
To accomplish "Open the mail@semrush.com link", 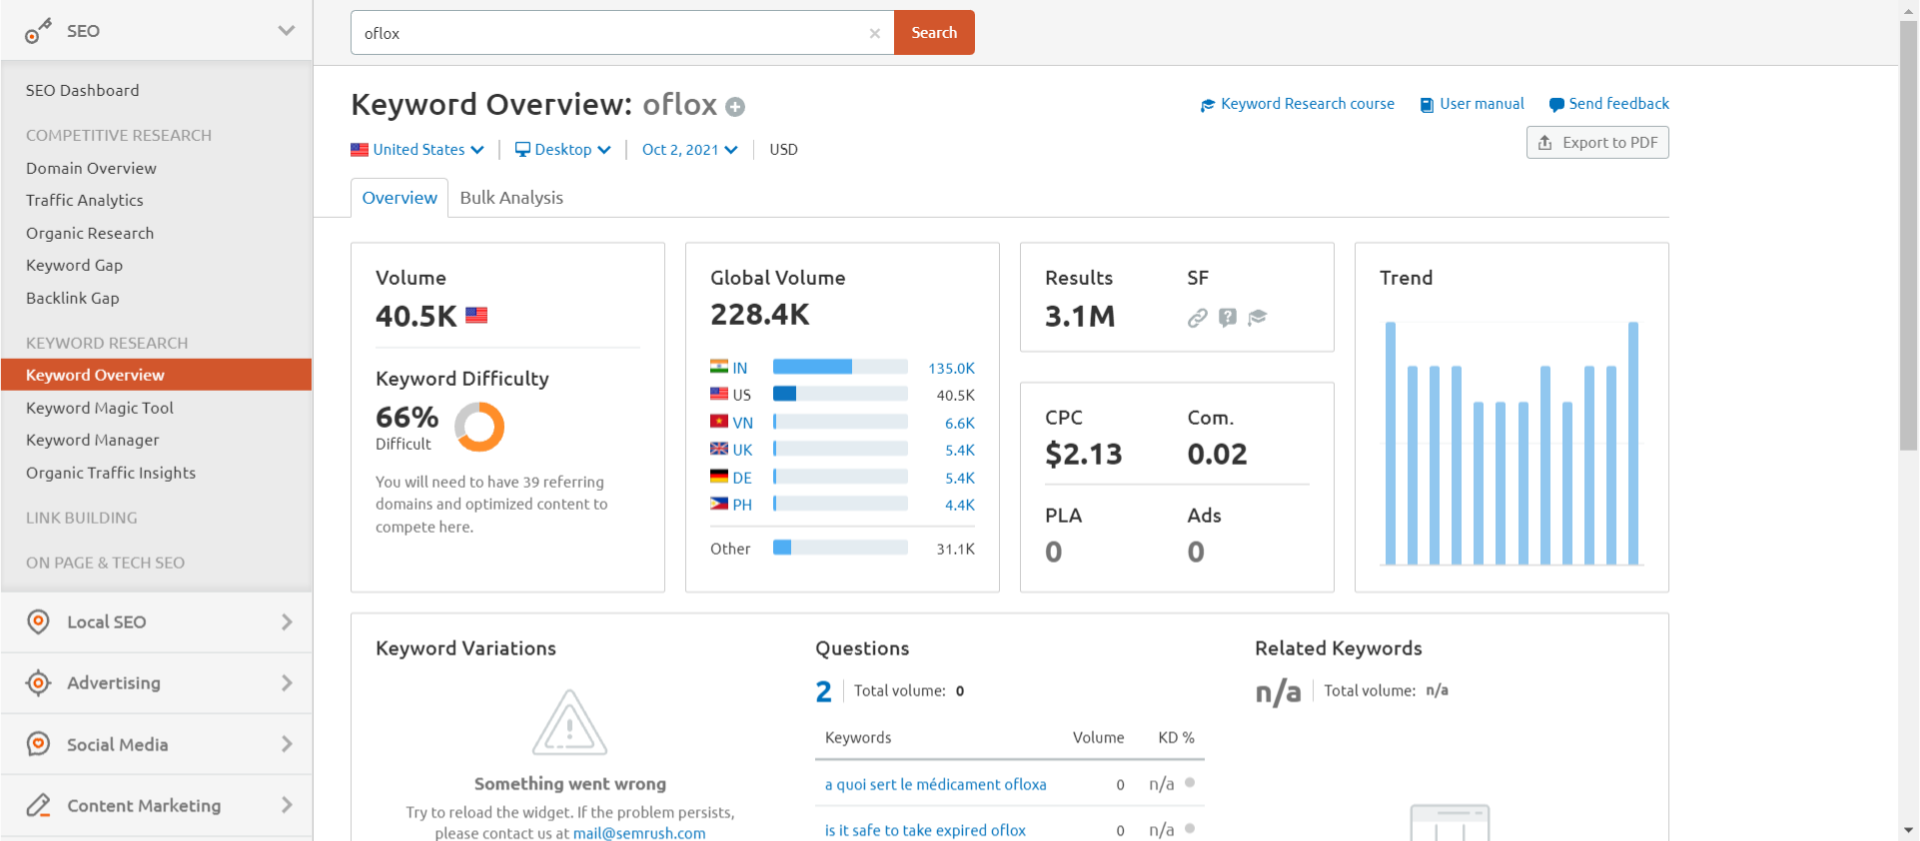I will coord(639,833).
